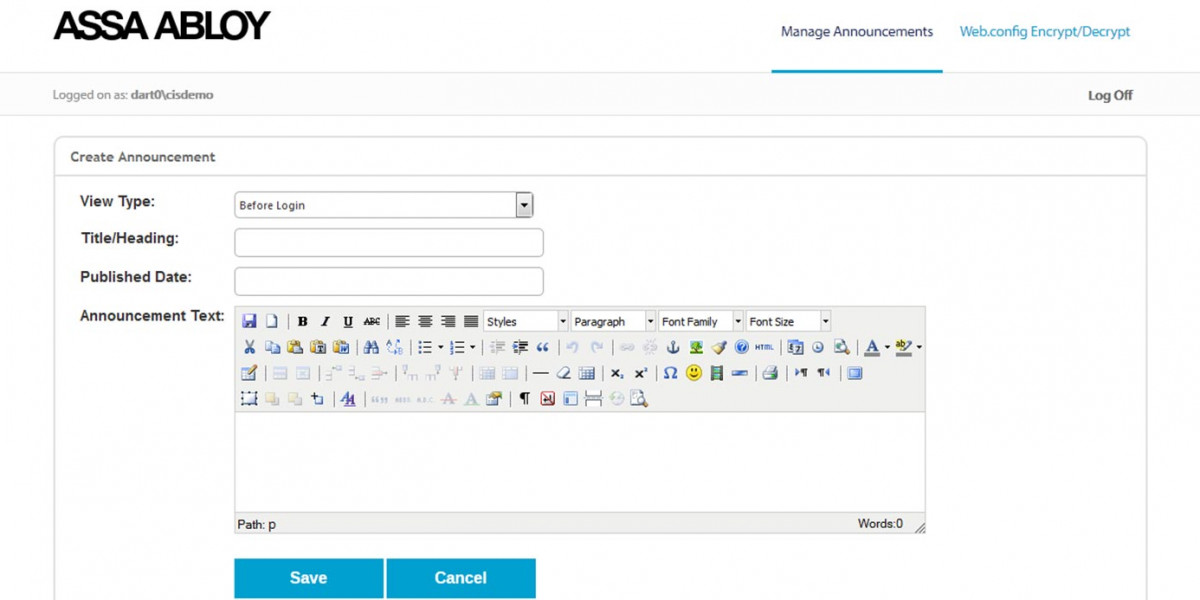
Task: Click the Log Off link
Action: (x=1110, y=95)
